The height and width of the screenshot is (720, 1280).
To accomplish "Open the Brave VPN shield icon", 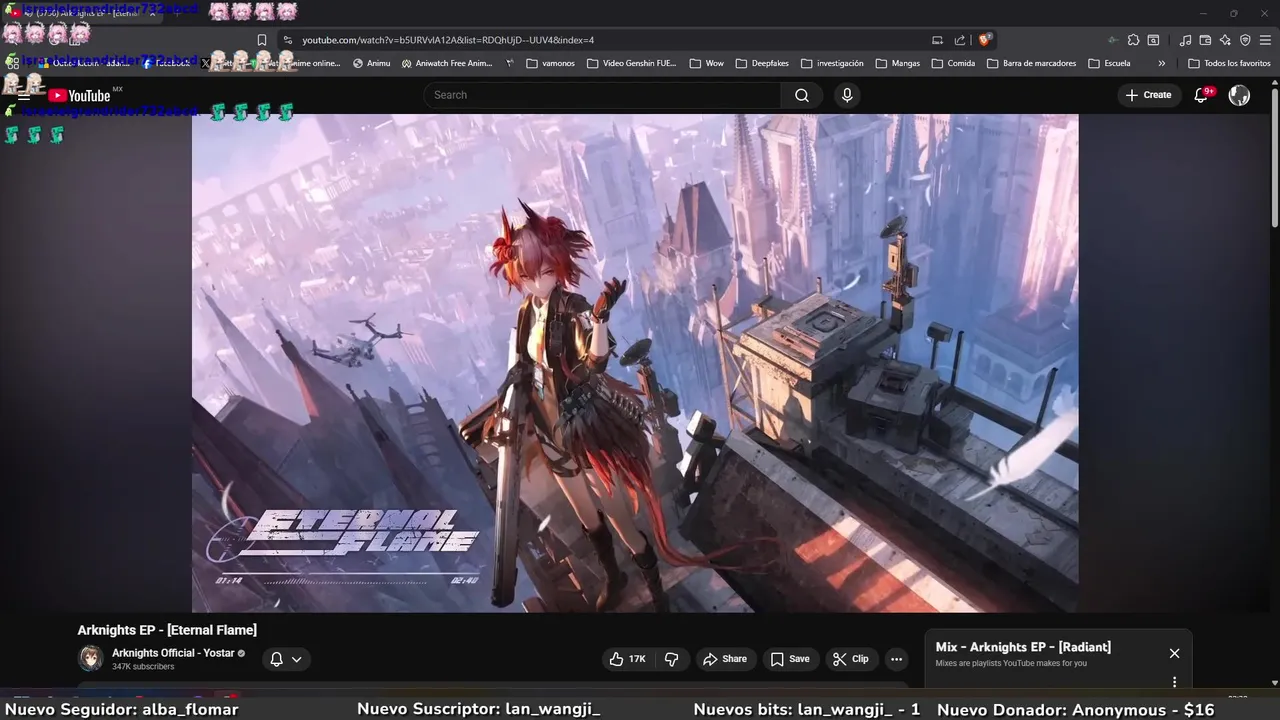I will pos(1245,40).
